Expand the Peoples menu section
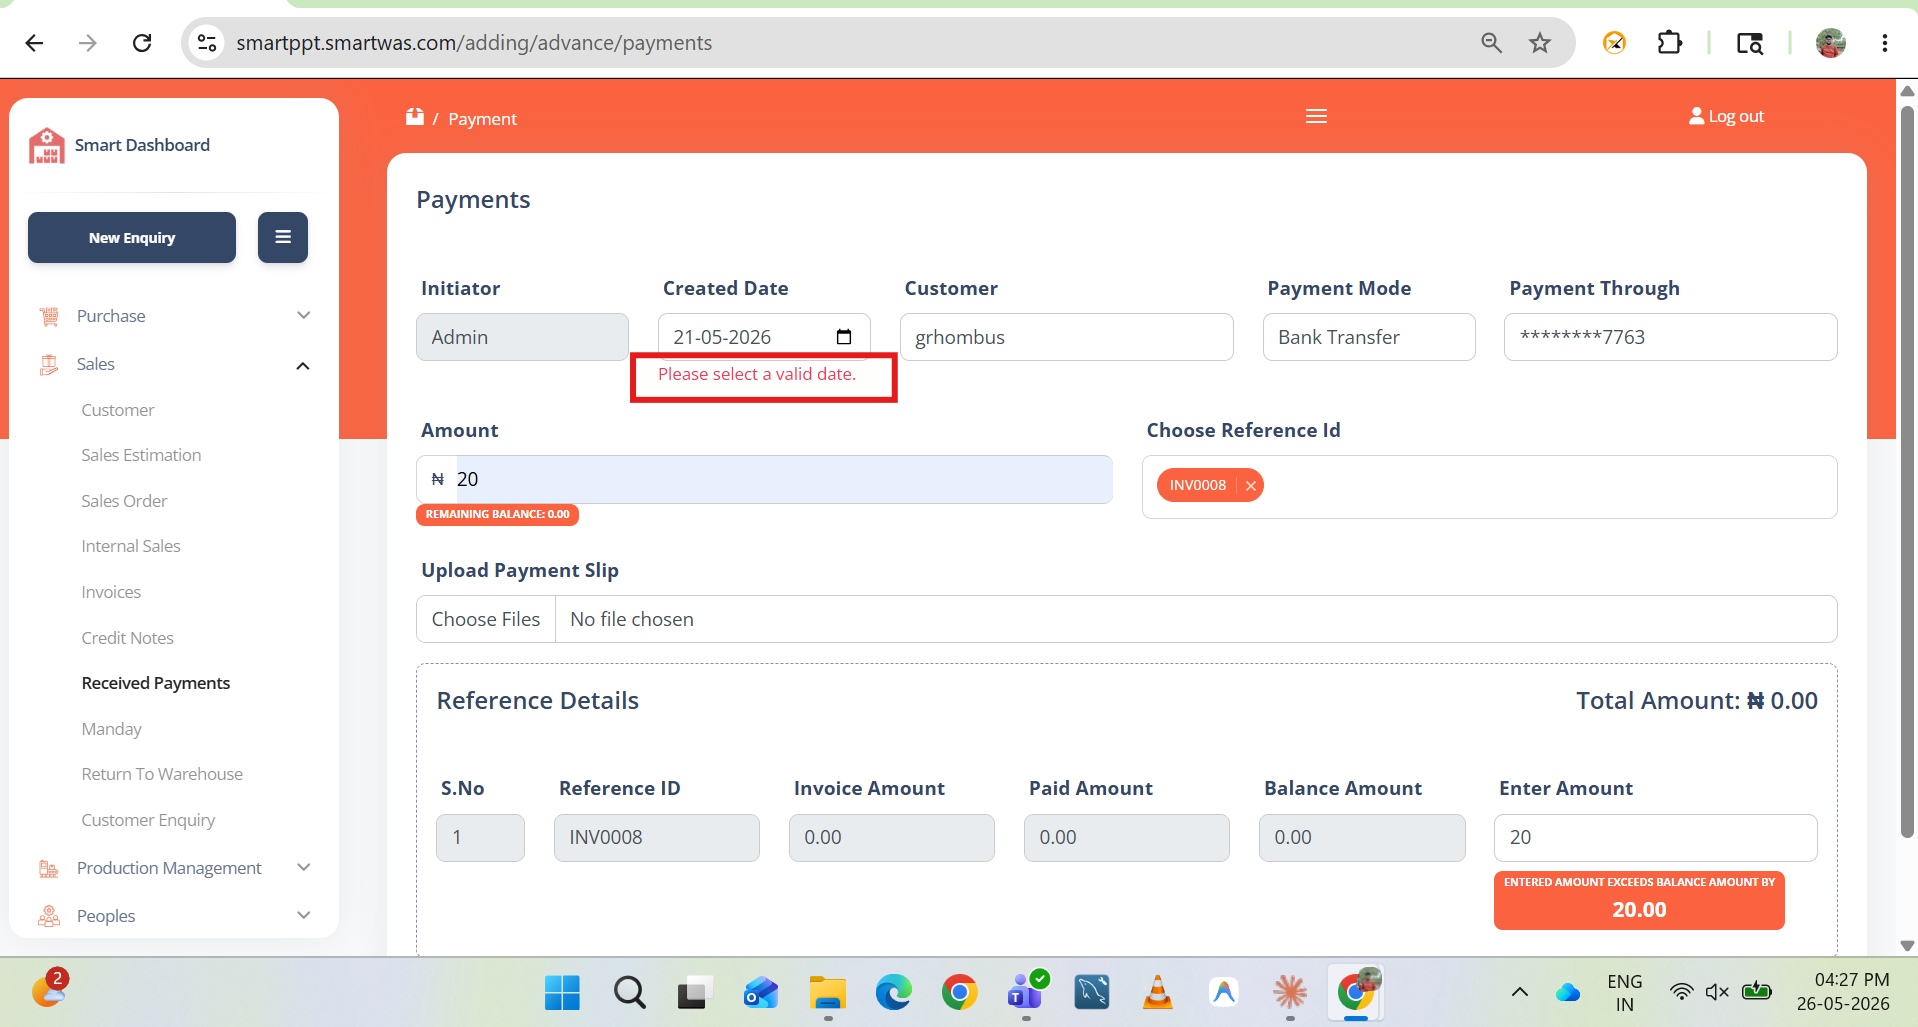1918x1027 pixels. pos(304,915)
